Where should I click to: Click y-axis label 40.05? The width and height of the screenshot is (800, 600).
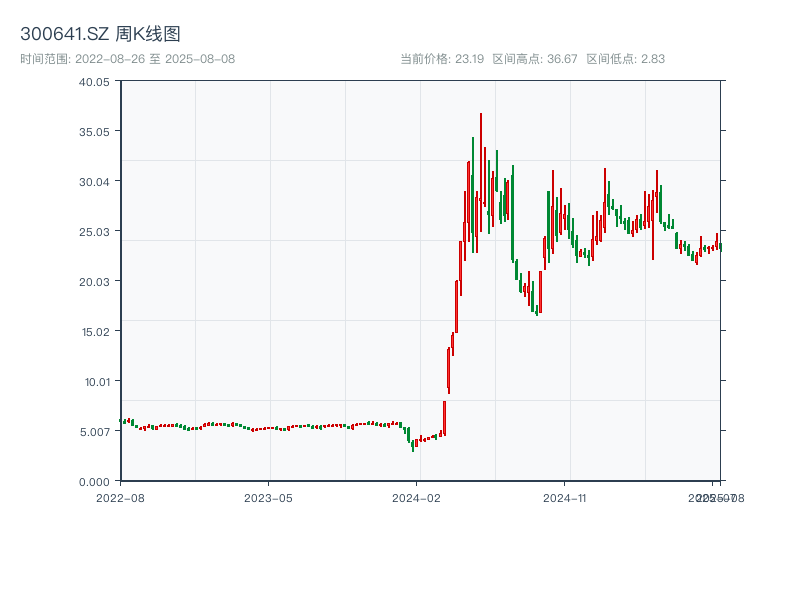click(94, 82)
